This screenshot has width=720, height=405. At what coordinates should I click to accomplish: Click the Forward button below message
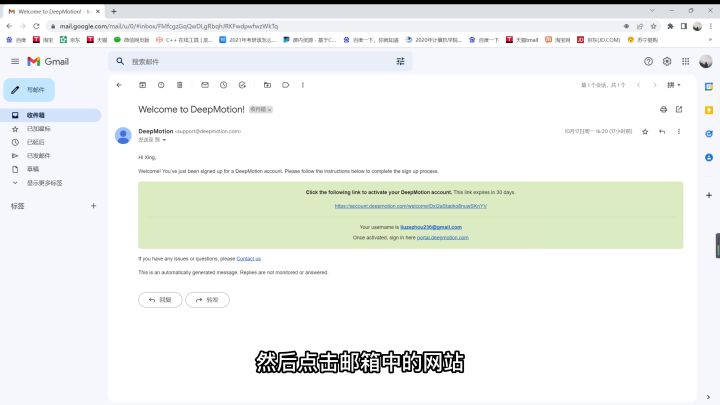point(208,300)
